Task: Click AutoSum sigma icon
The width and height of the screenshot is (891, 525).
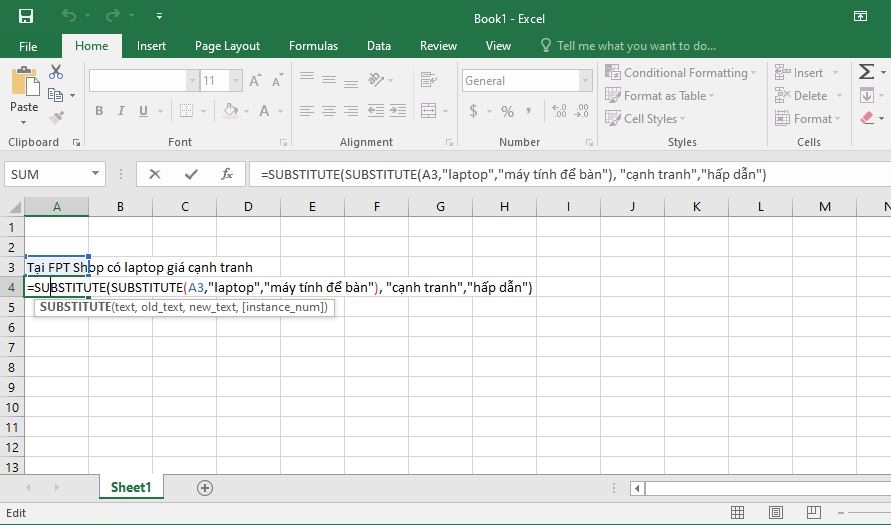Action: point(866,72)
